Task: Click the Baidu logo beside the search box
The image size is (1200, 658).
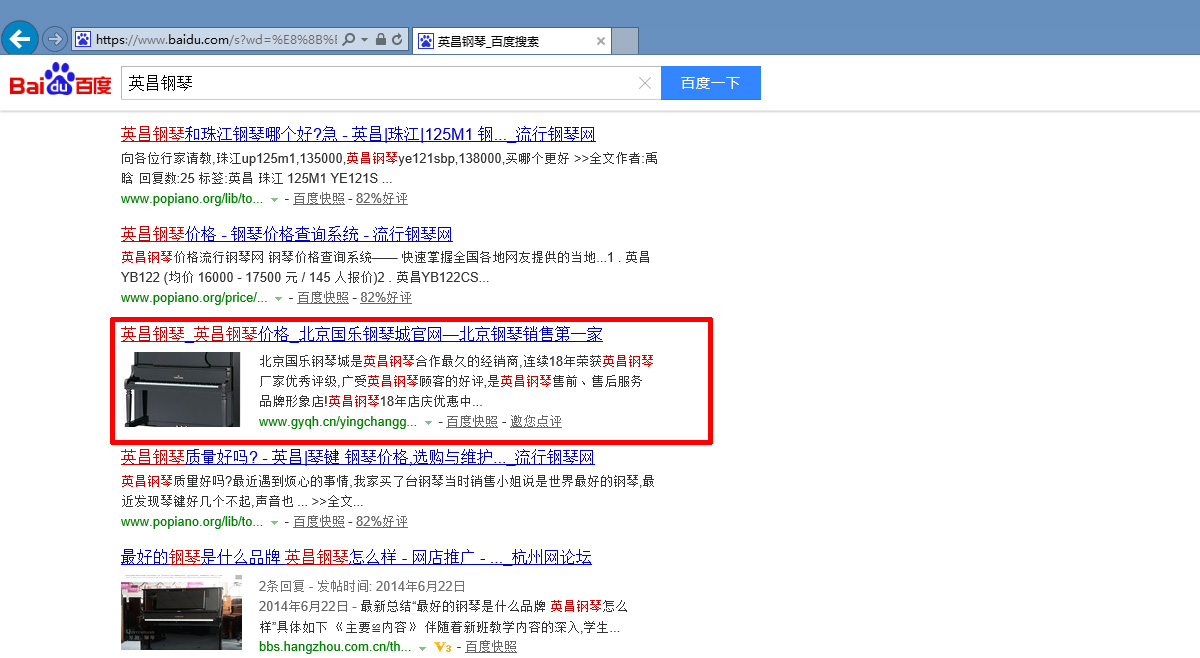Action: click(x=60, y=82)
